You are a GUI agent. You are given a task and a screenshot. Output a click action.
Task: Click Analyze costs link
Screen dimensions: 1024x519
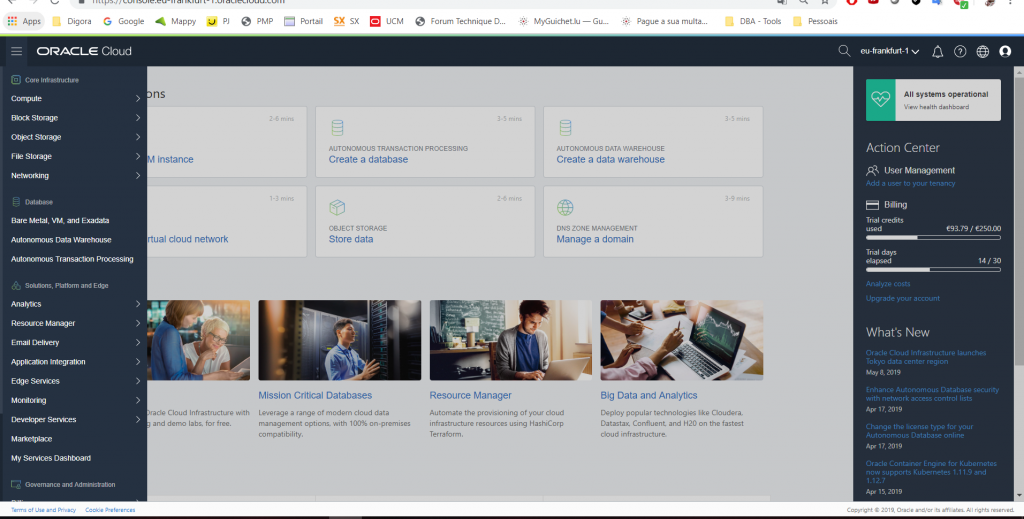[888, 284]
